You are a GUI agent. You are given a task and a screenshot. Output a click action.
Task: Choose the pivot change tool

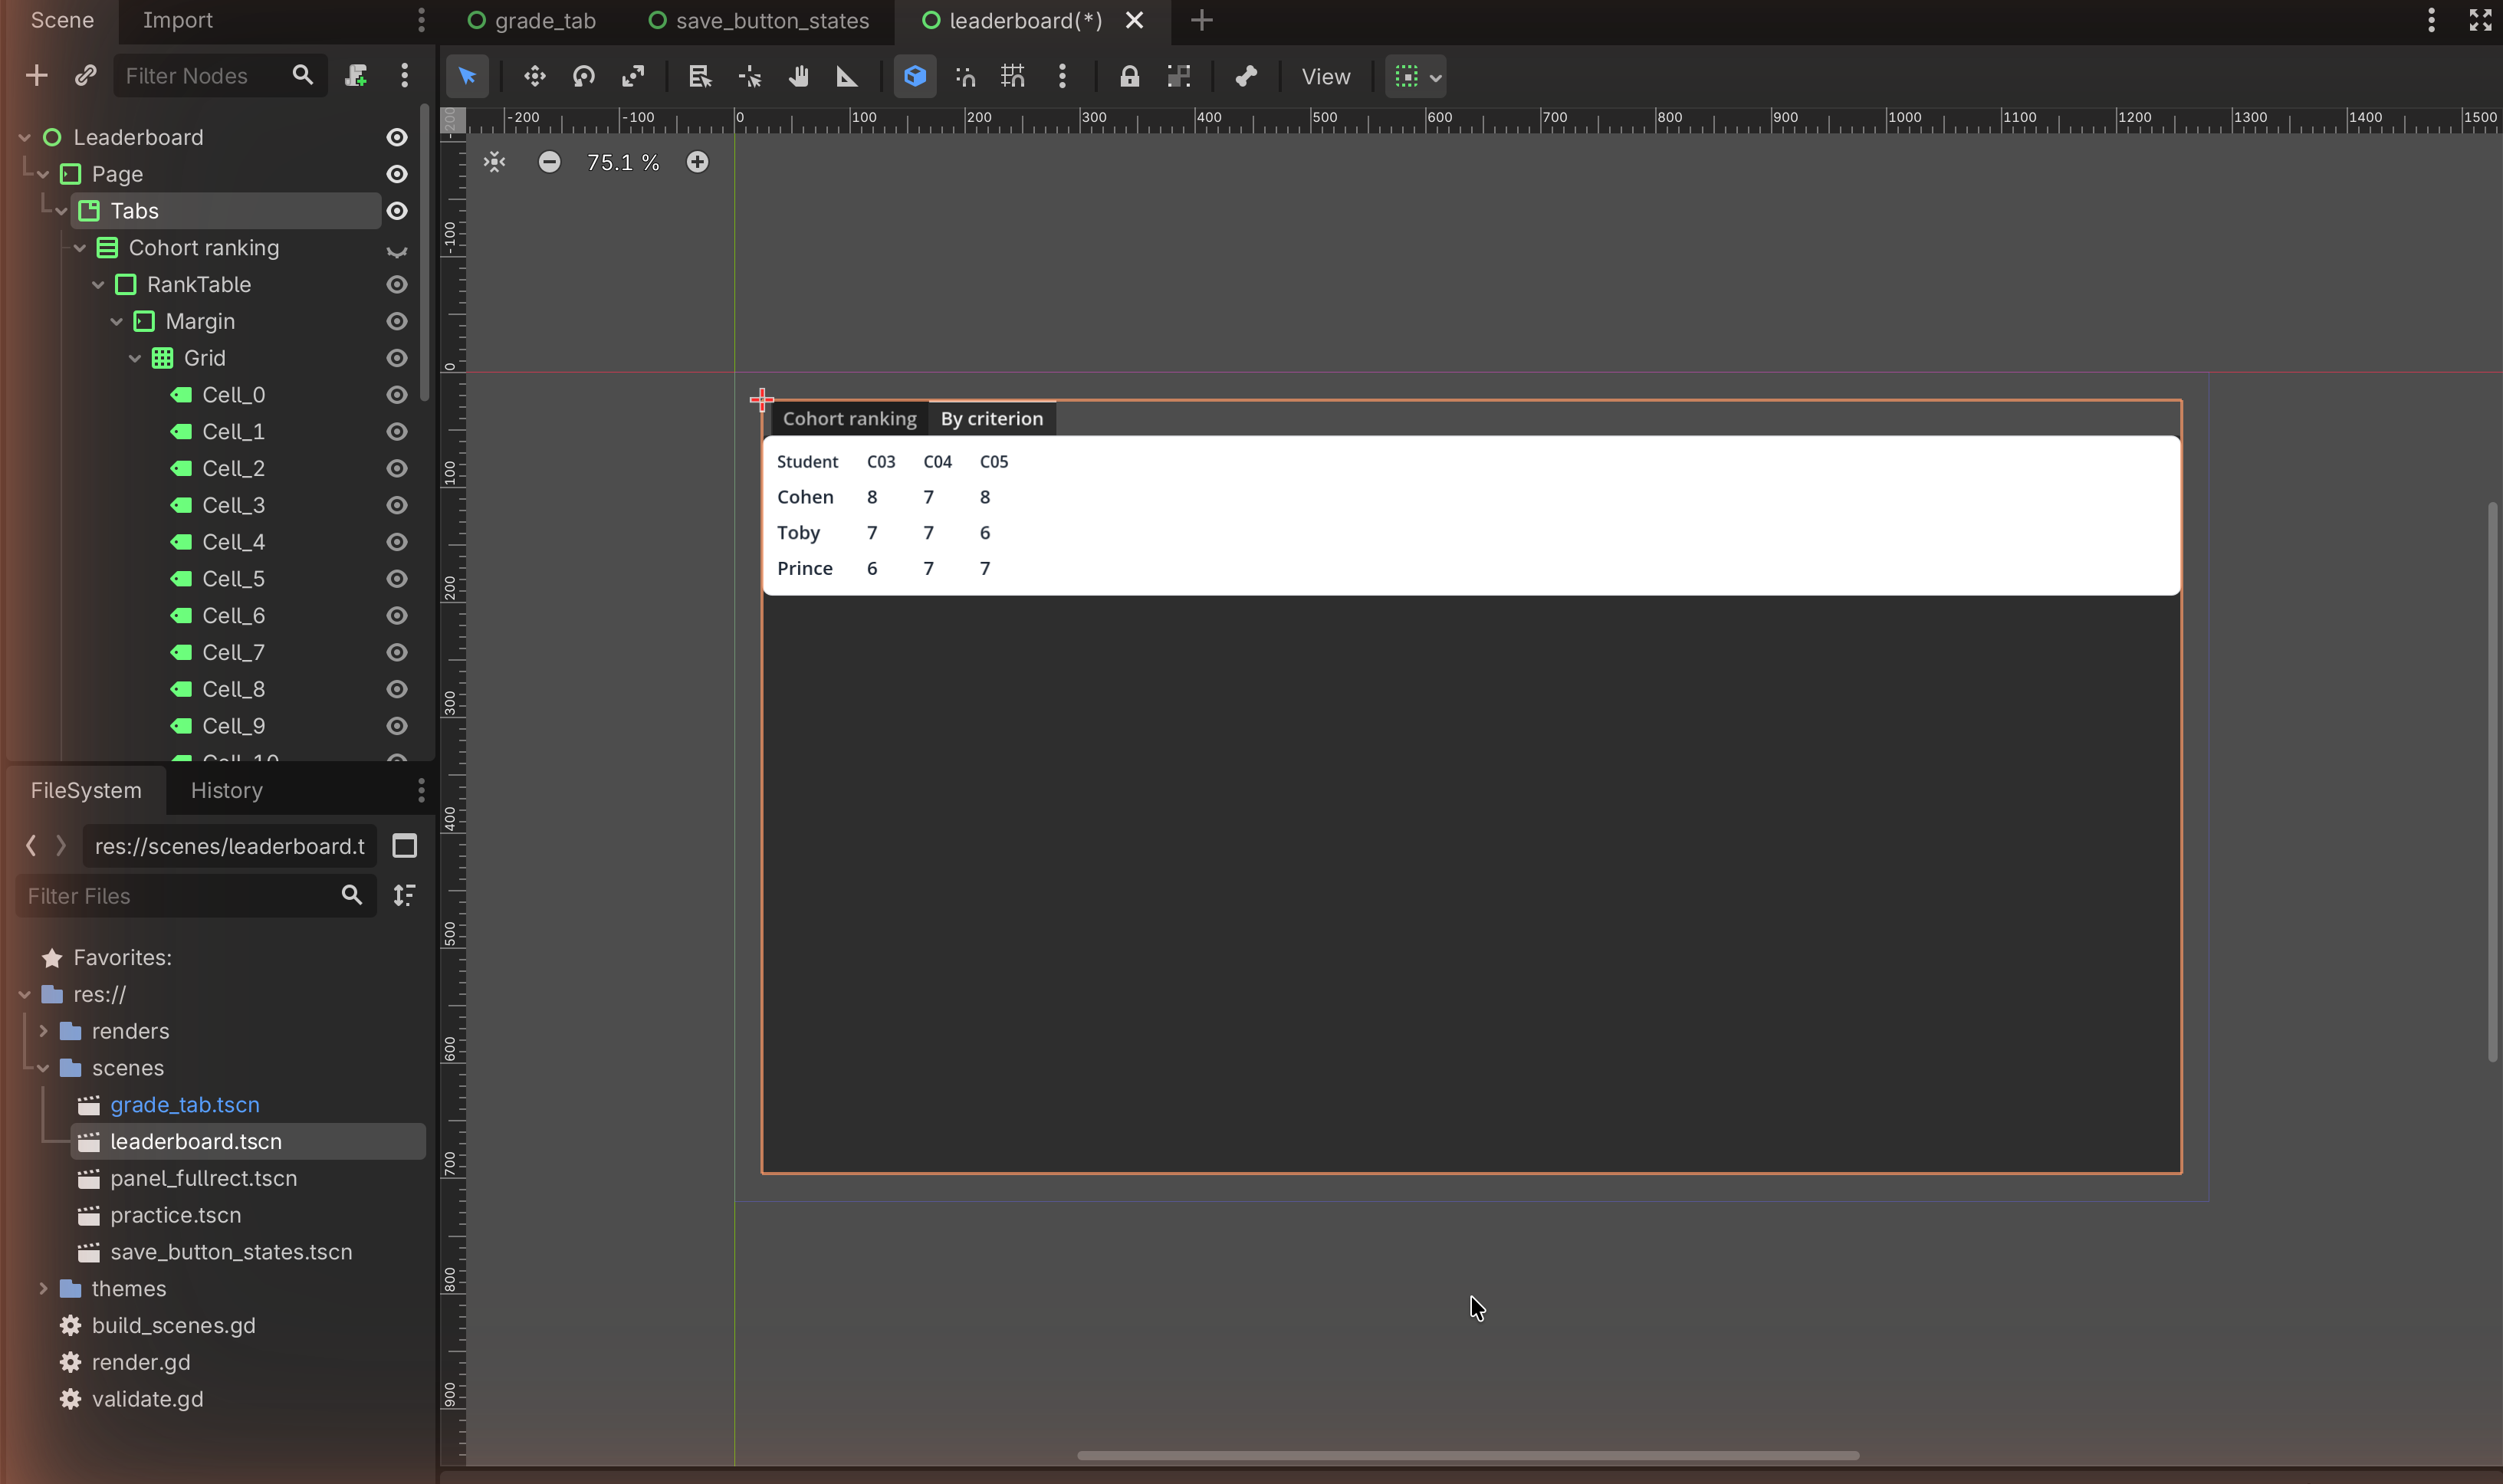750,76
